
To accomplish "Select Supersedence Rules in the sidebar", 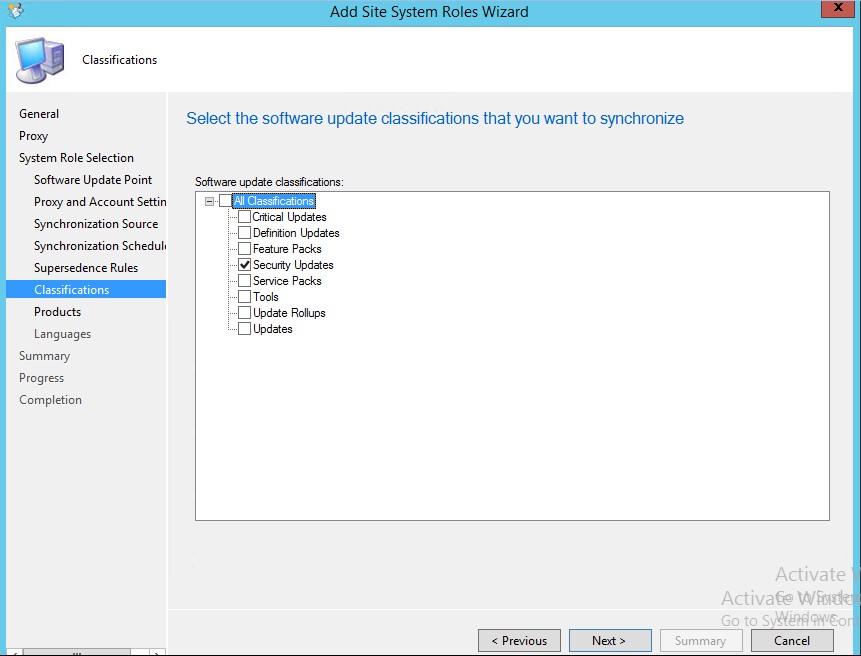I will pos(86,268).
